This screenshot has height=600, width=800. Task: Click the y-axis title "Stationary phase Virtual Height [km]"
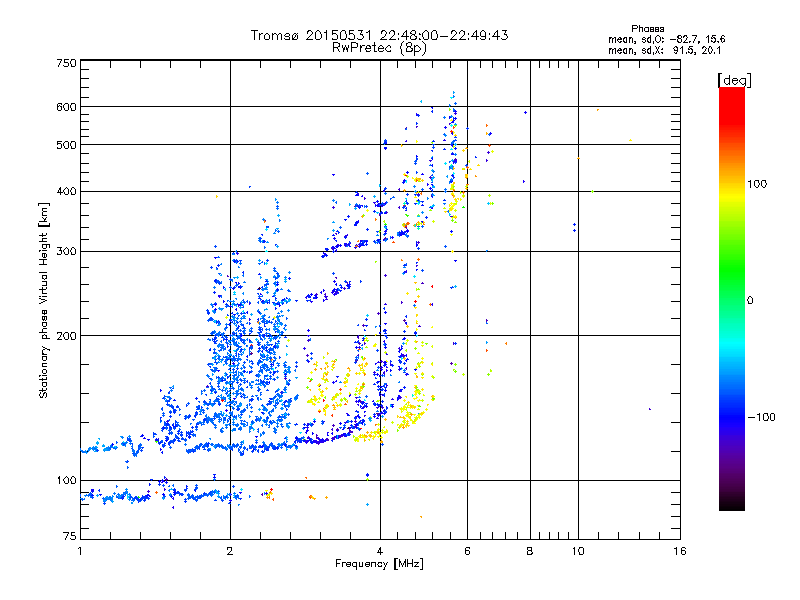(44, 300)
